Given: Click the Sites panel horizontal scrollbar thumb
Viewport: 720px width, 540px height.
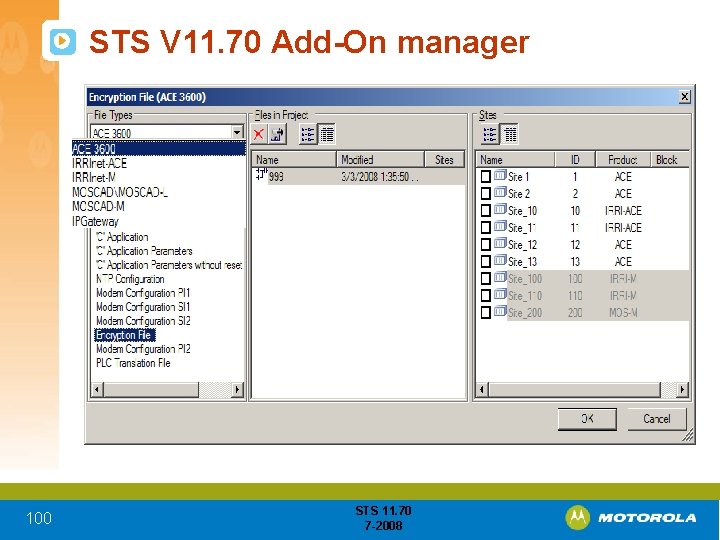Looking at the screenshot, I should (574, 390).
